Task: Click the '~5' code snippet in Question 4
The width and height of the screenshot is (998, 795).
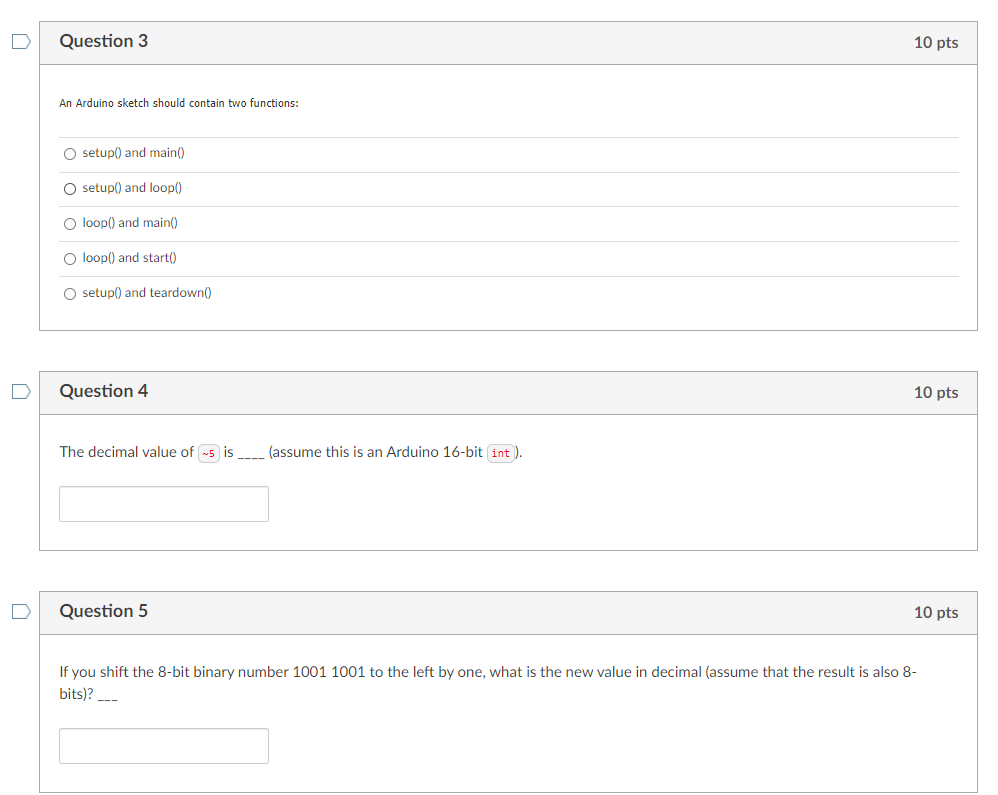Action: (x=209, y=453)
